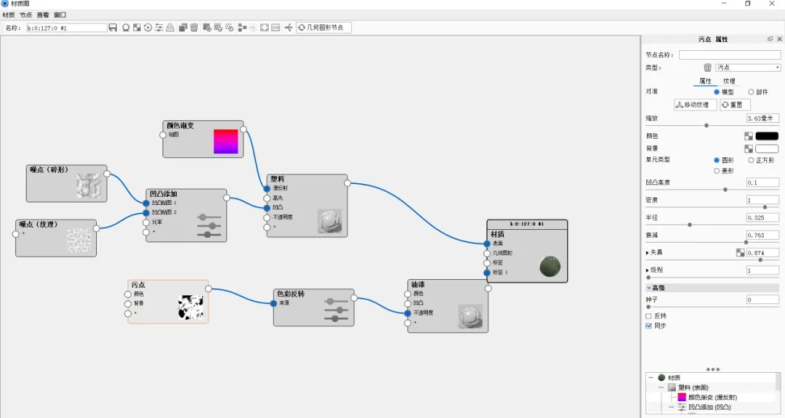Open the 节点 menu
The width and height of the screenshot is (785, 418).
(25, 16)
